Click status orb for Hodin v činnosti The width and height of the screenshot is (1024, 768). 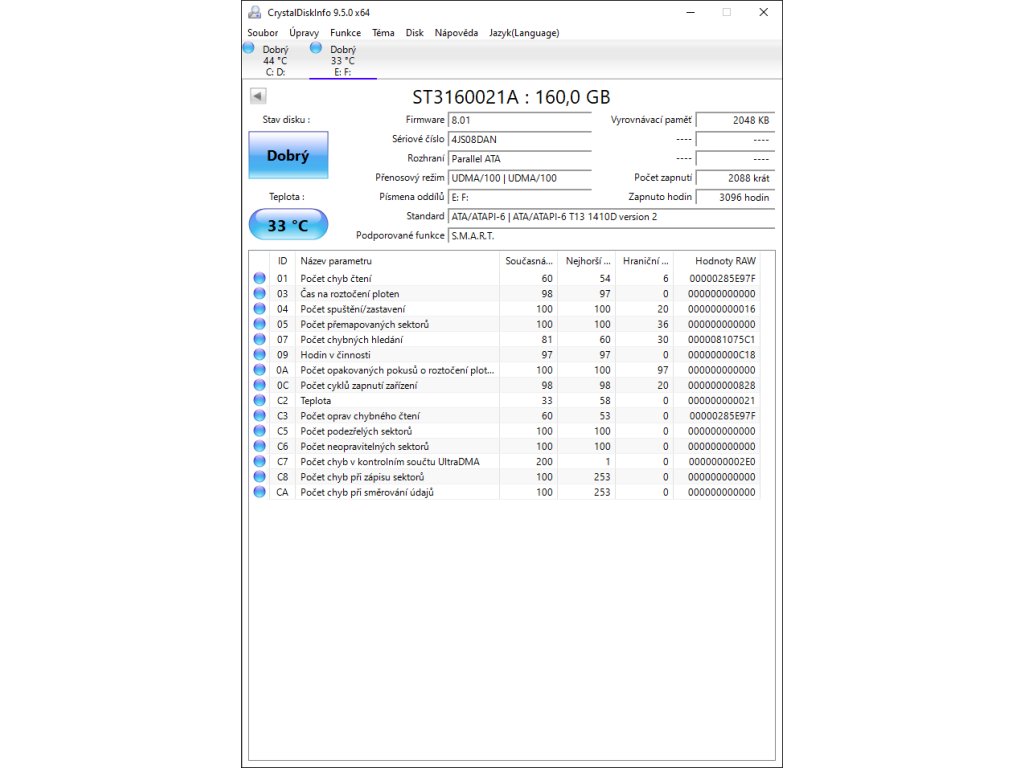point(259,355)
